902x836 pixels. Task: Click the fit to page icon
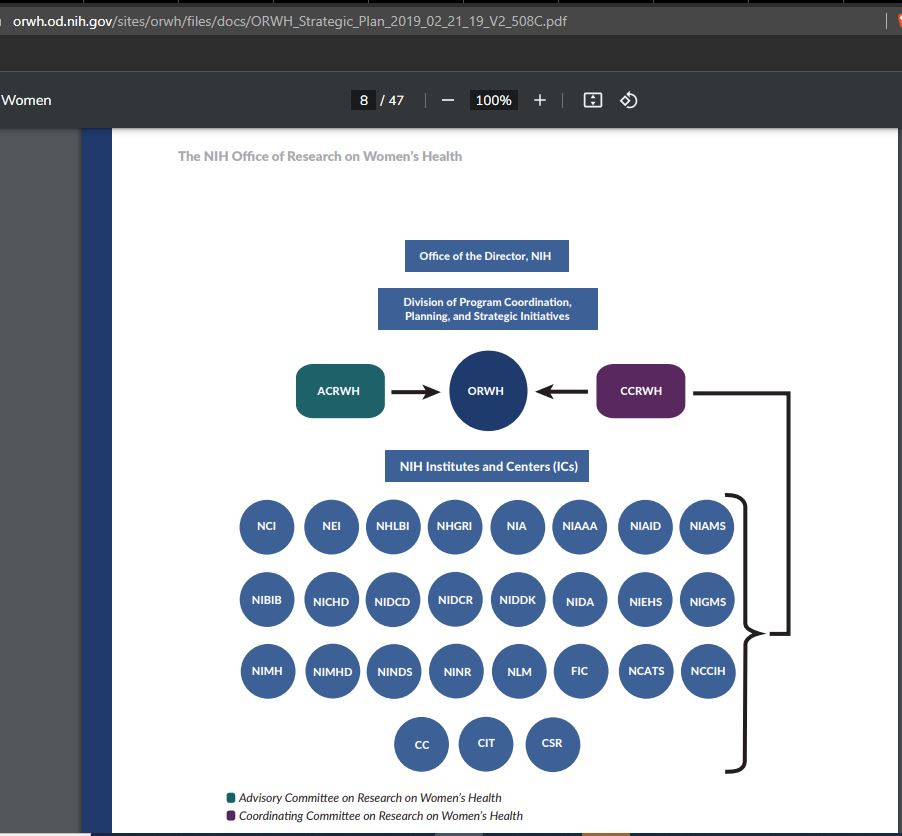tap(593, 100)
